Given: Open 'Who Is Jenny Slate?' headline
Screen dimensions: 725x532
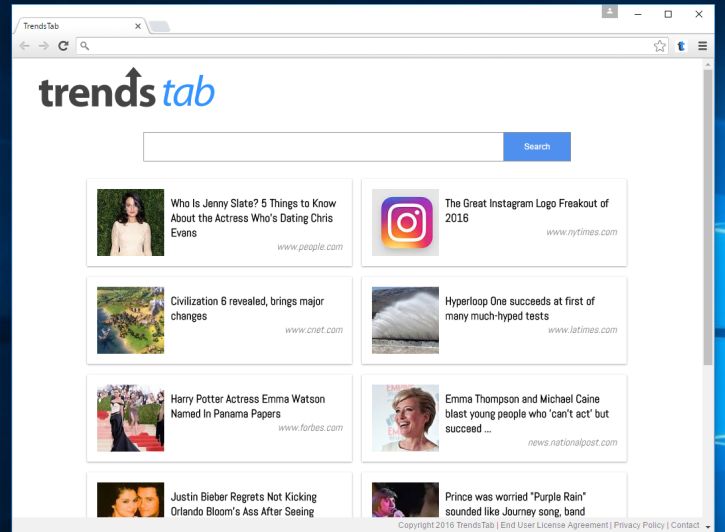Looking at the screenshot, I should tap(253, 218).
